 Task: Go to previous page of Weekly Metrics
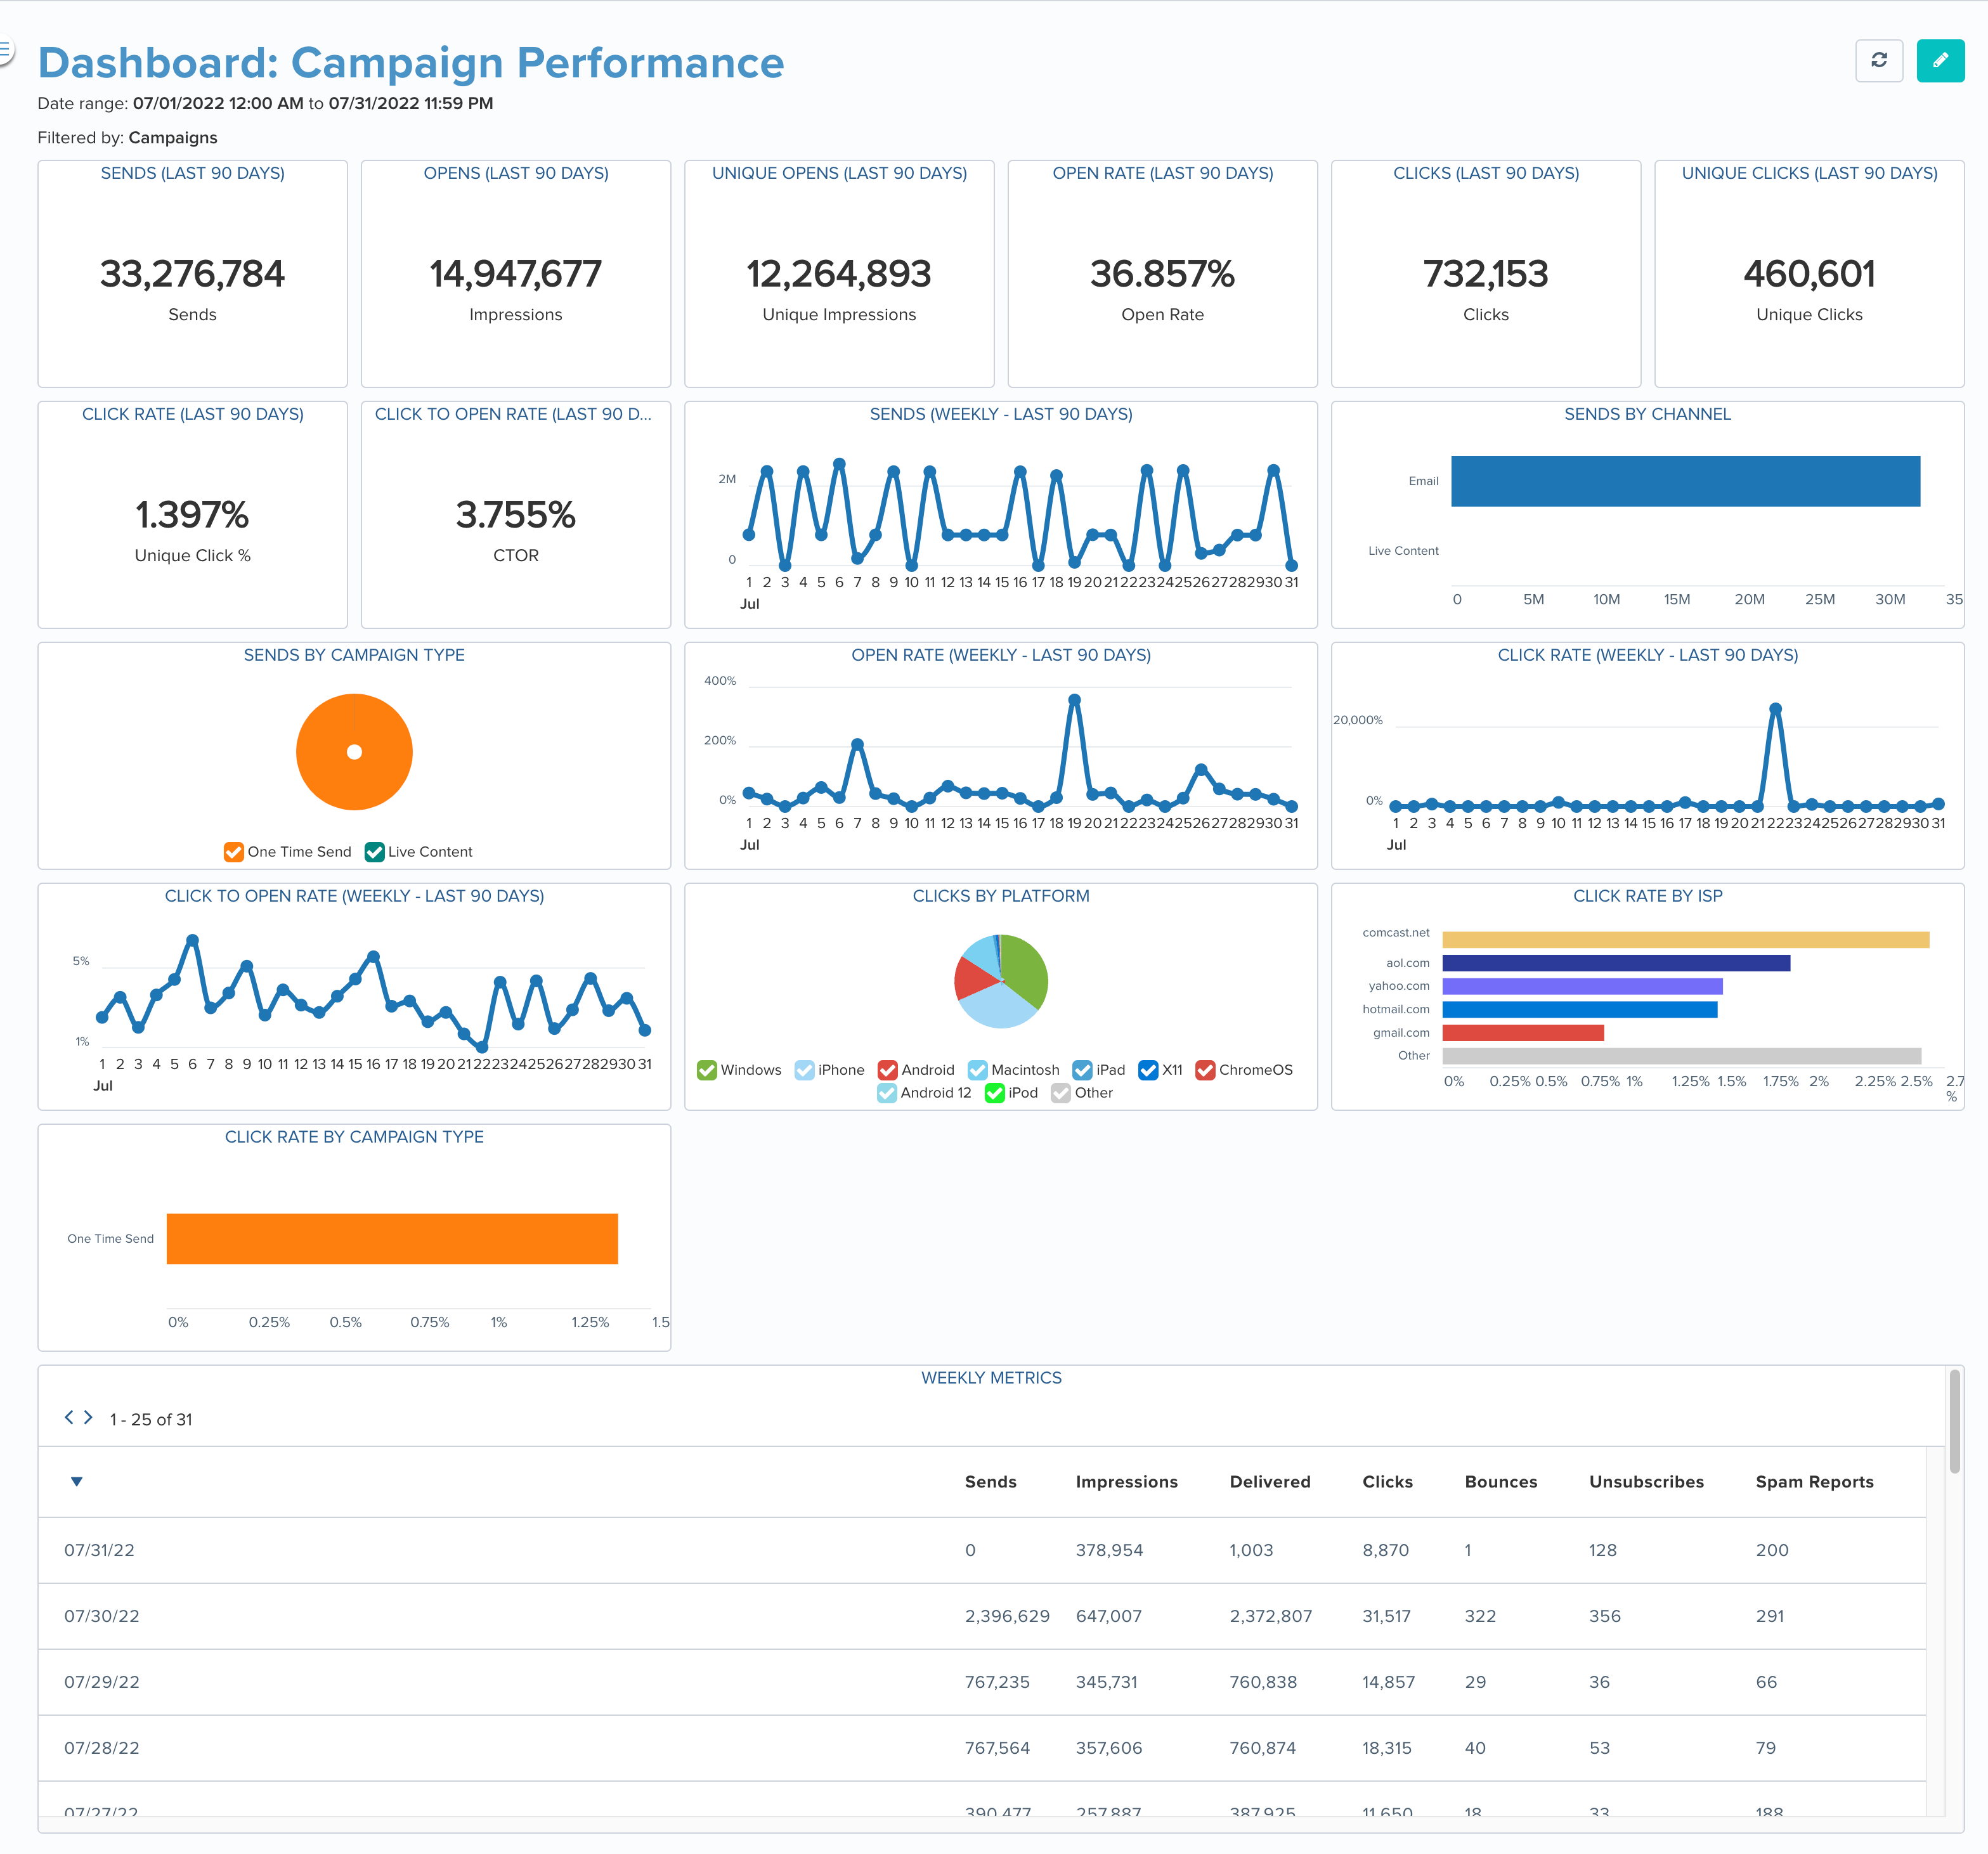69,1417
